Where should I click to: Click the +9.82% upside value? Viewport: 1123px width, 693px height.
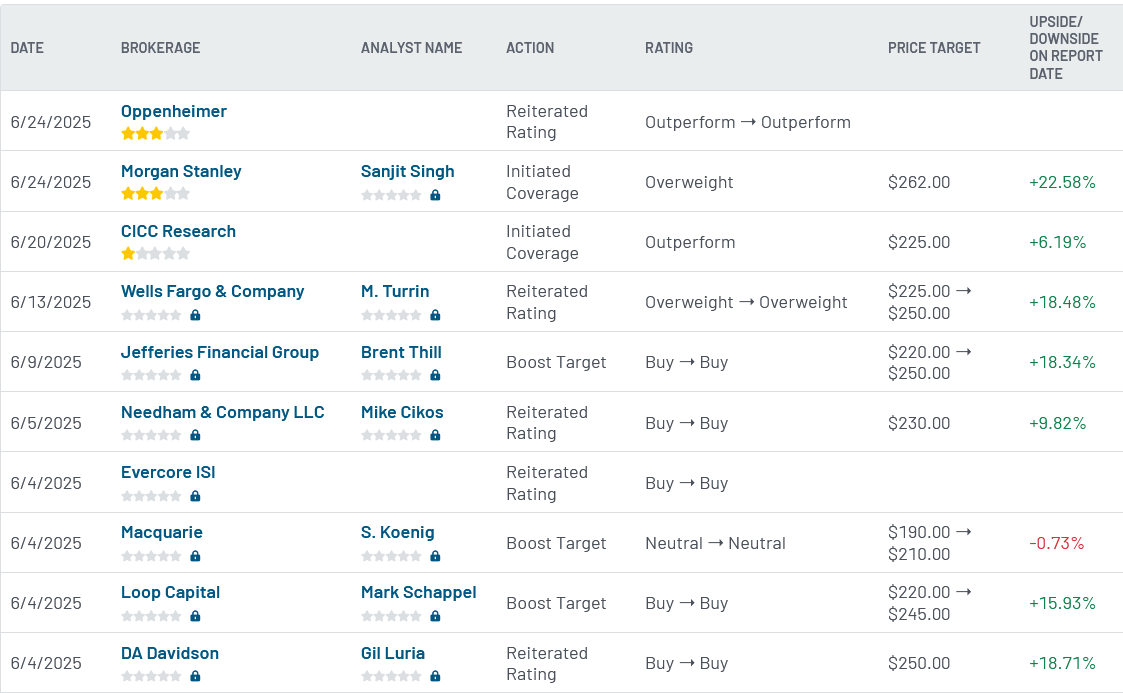point(1058,424)
